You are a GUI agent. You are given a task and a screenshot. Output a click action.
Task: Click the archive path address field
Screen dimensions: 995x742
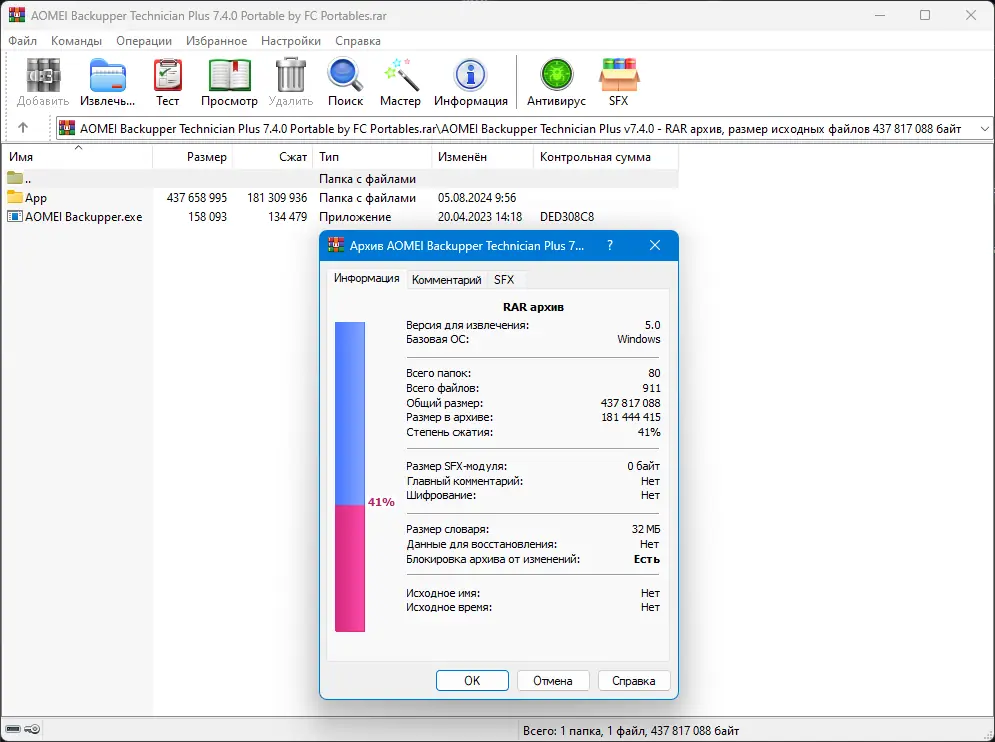(524, 129)
